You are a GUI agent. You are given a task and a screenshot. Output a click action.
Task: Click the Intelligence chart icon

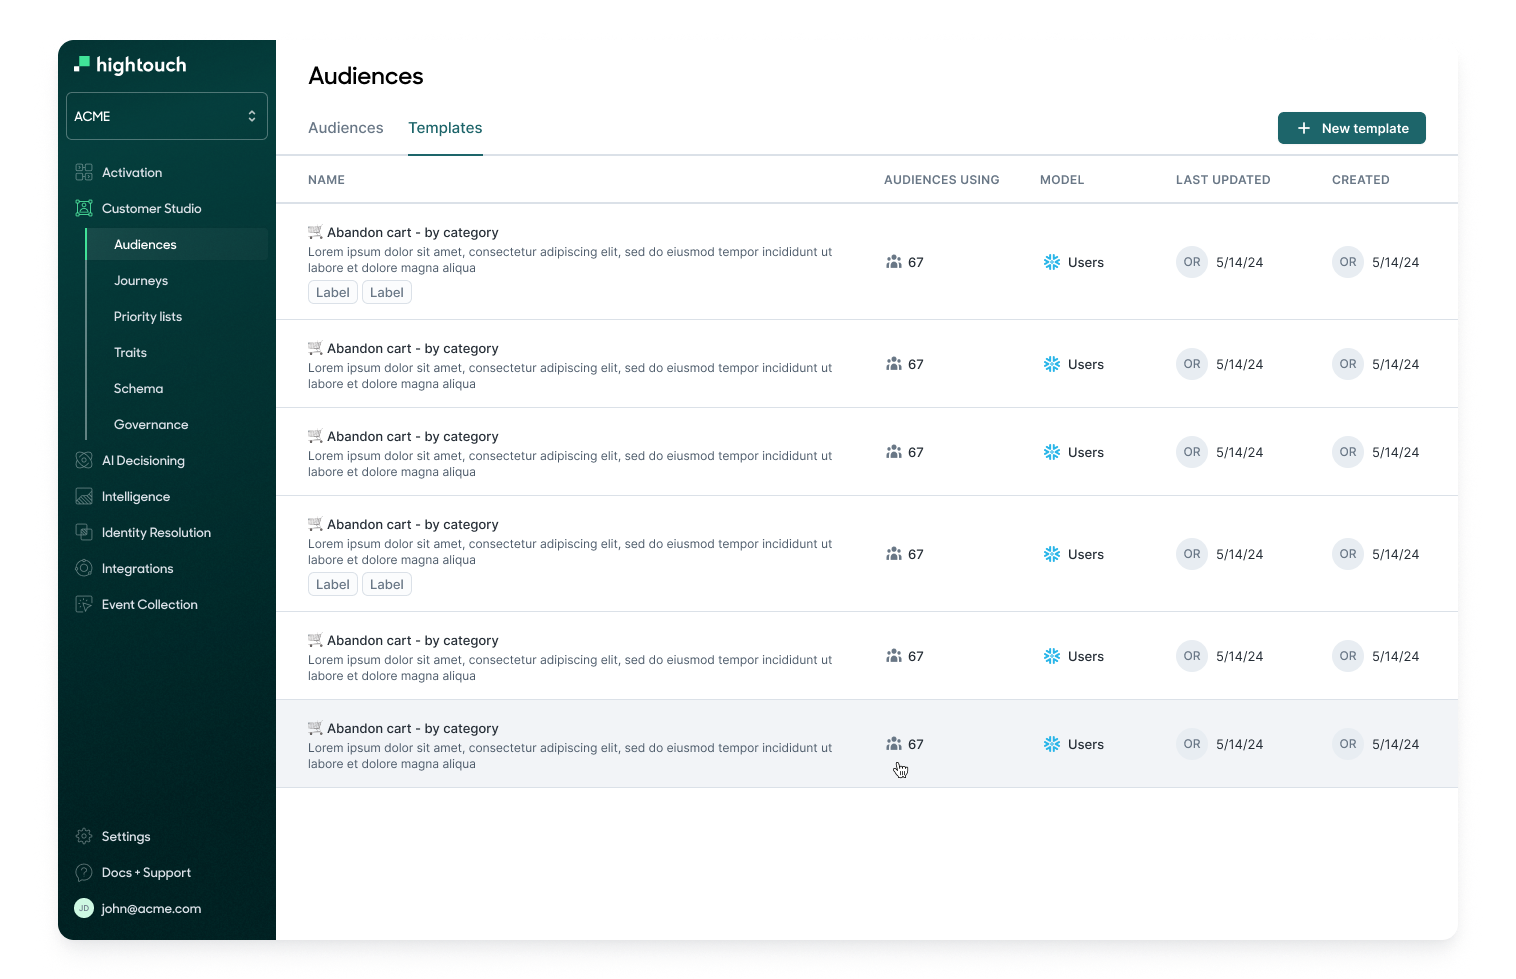(x=84, y=496)
